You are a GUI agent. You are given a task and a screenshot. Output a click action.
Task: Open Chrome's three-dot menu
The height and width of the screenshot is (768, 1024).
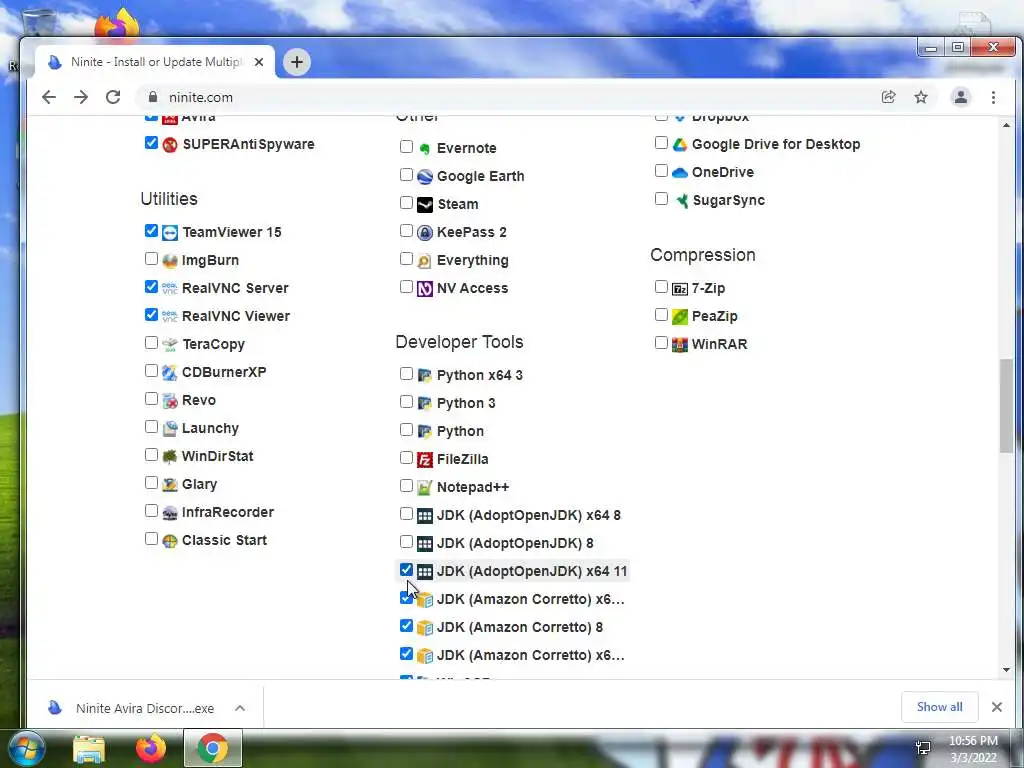(x=993, y=97)
